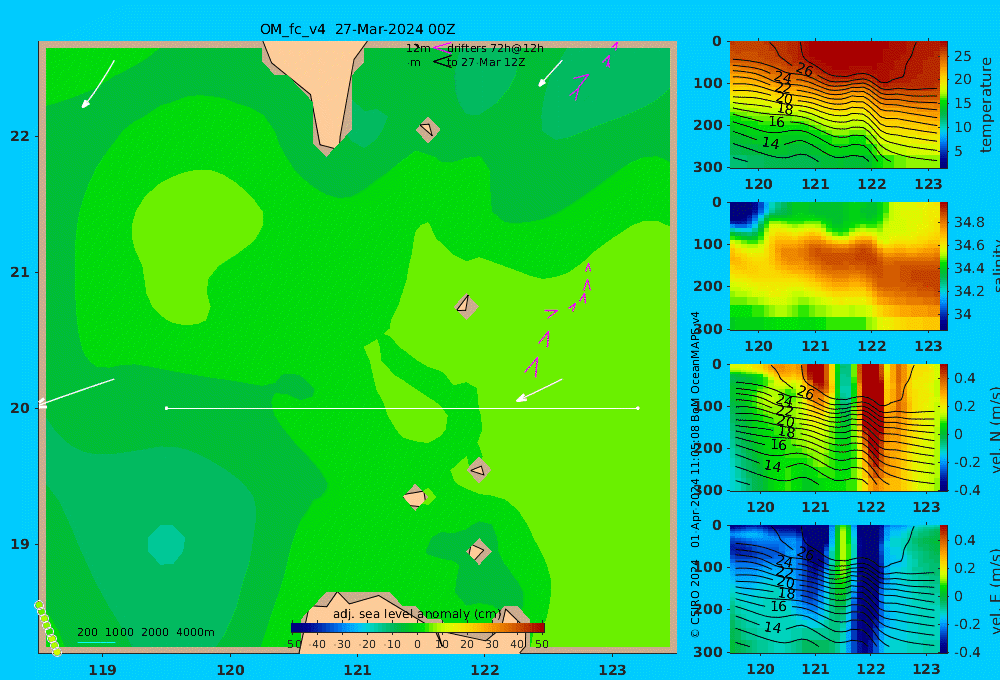Viewport: 1000px width, 680px height.
Task: Click the vel. N colorbar
Action: click(944, 427)
